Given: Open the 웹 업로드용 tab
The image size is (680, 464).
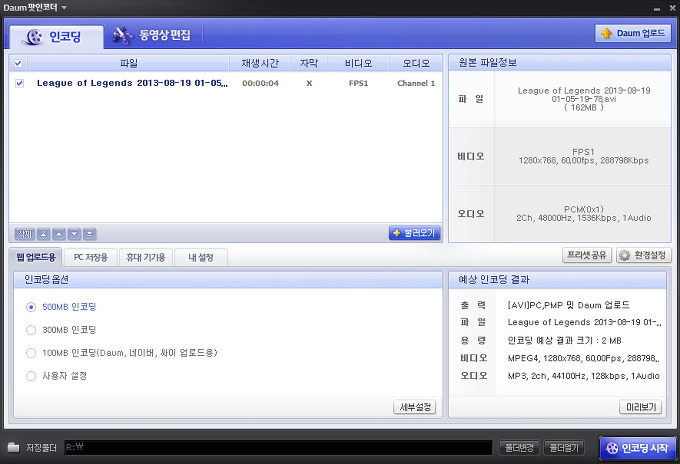Looking at the screenshot, I should tap(36, 257).
